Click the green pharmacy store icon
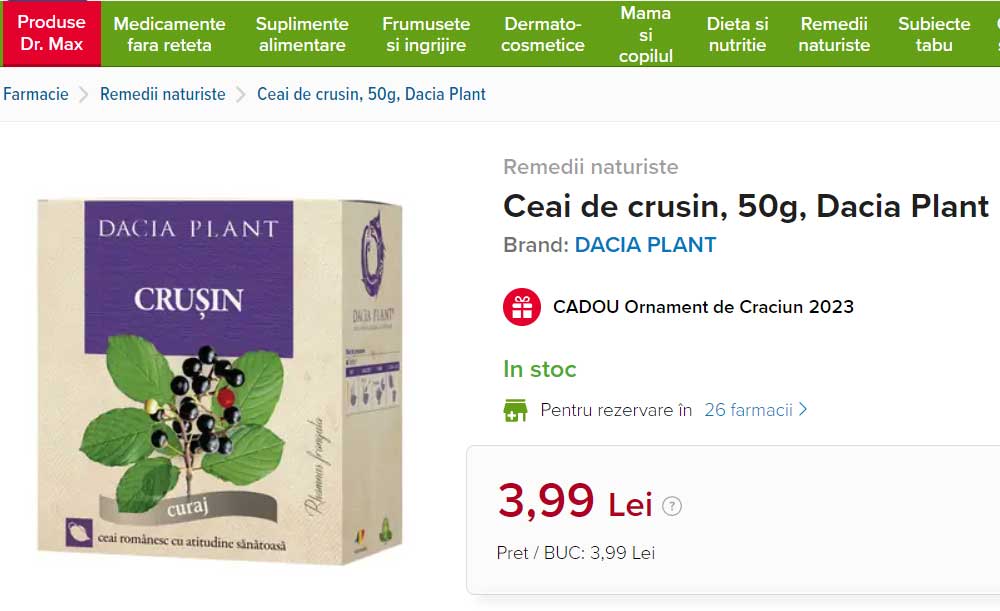 coord(515,410)
